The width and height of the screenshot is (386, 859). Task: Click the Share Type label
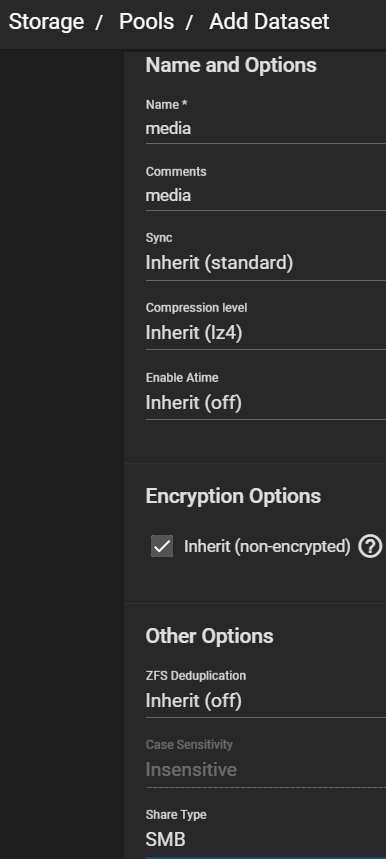pos(176,815)
